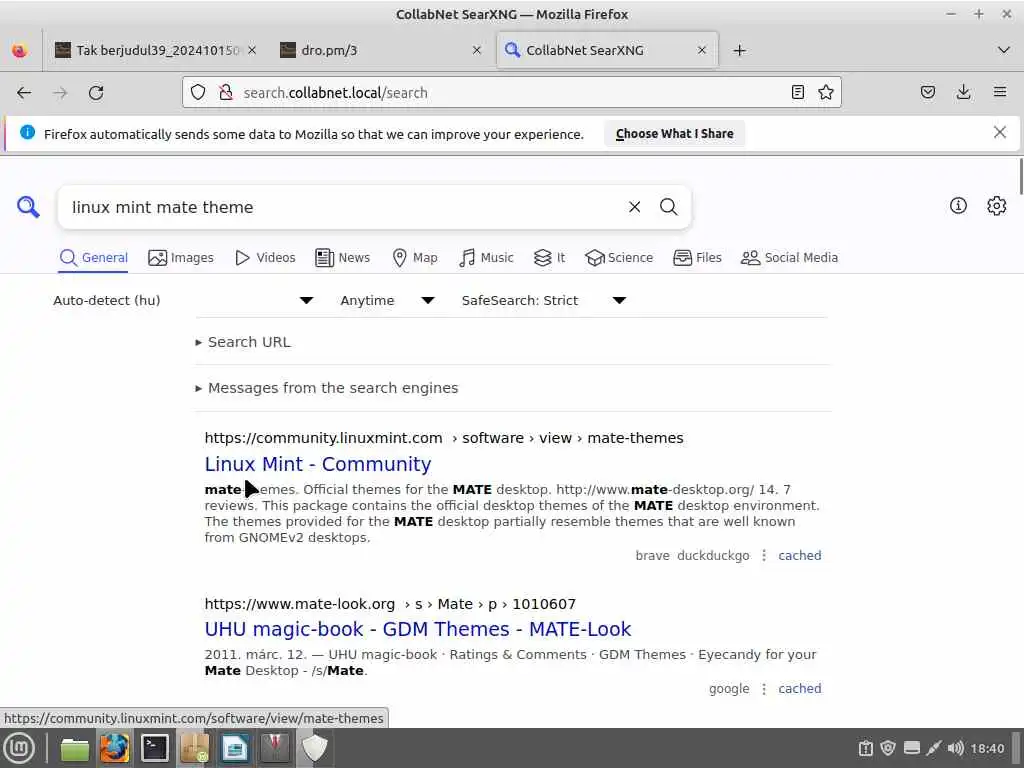This screenshot has width=1024, height=768.
Task: Reload the current page
Action: [96, 93]
